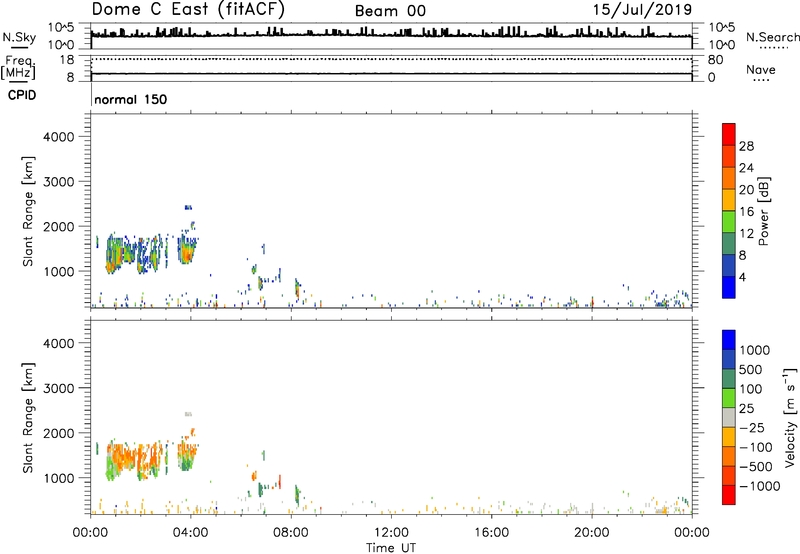
Task: Click the 'Freq. [MHz]' label
Action: click(x=19, y=68)
